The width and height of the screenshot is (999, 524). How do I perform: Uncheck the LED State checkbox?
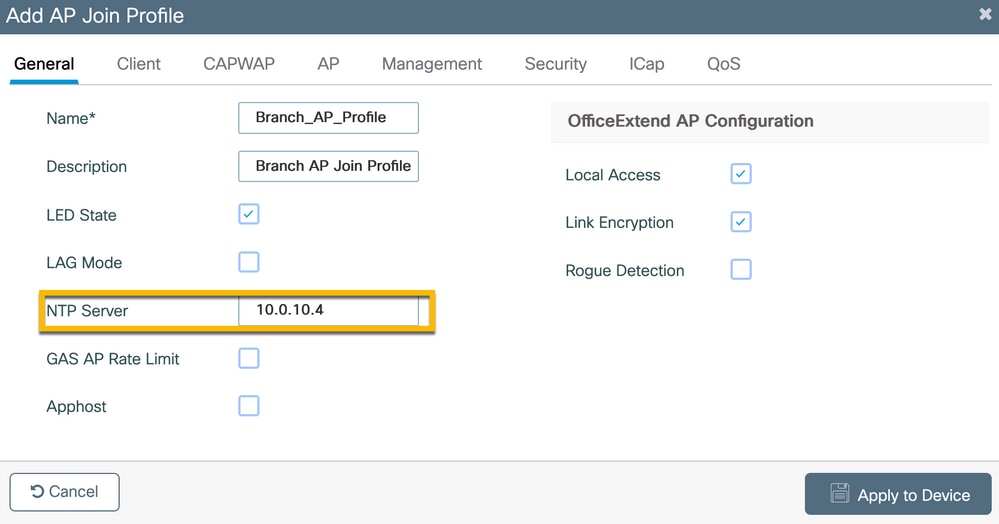coord(248,214)
